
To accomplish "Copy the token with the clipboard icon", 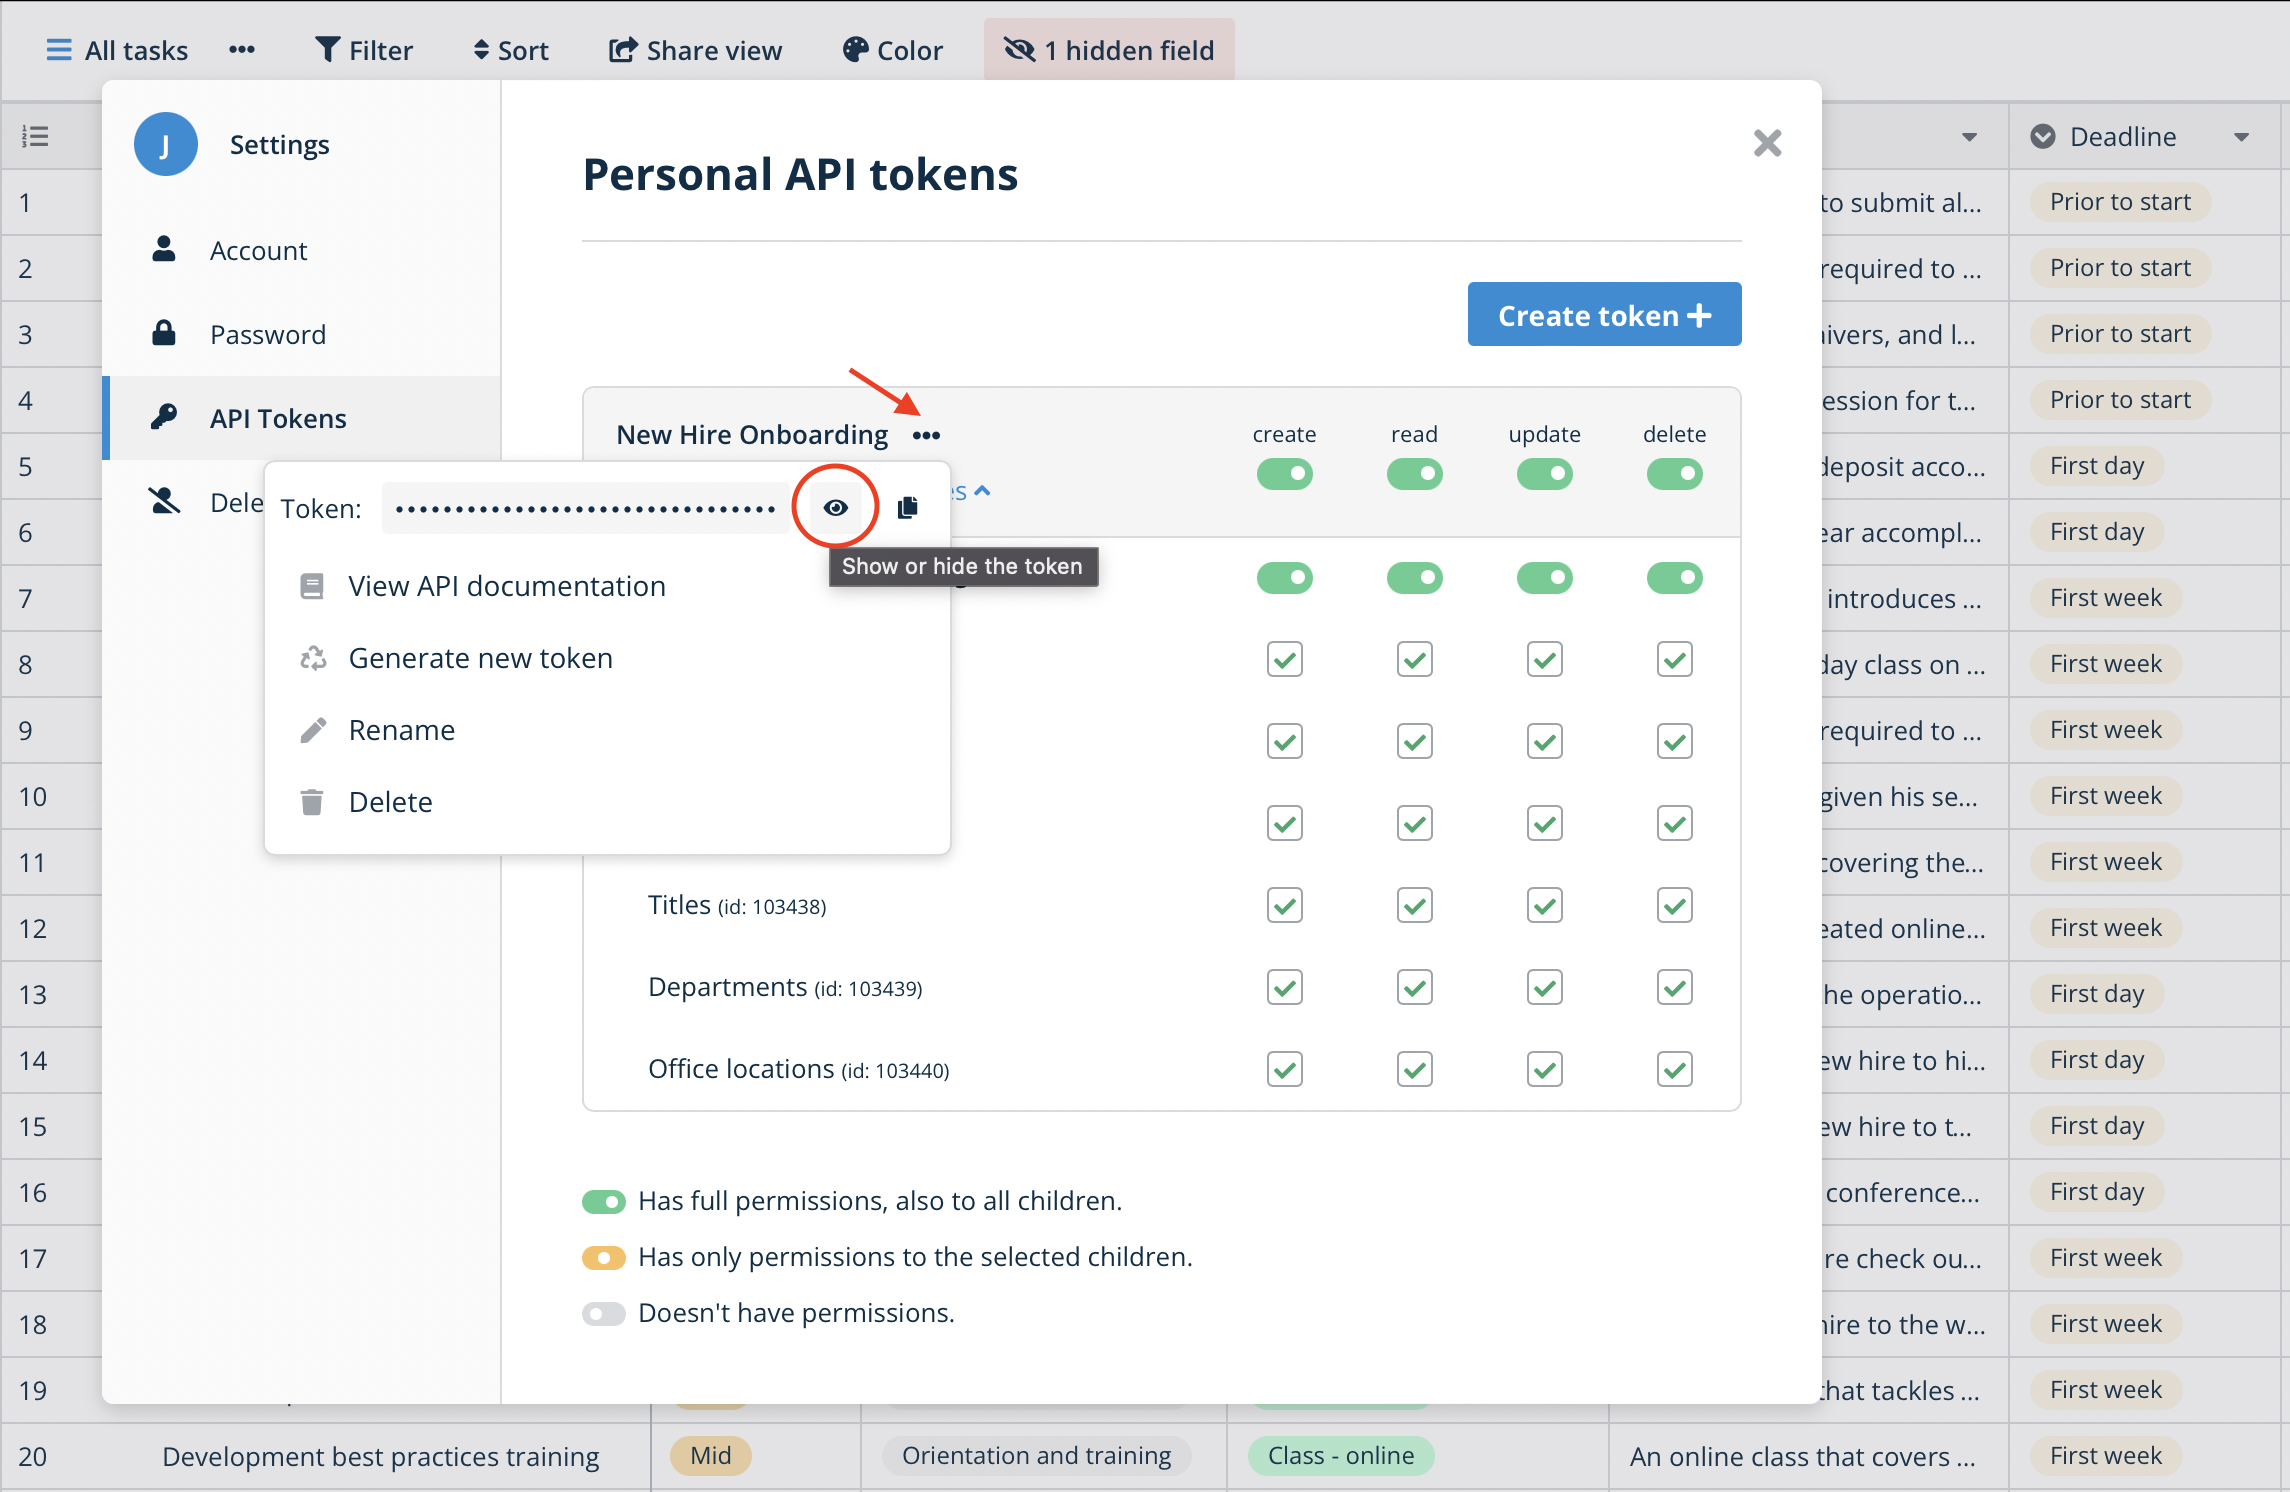I will pyautogui.click(x=908, y=507).
